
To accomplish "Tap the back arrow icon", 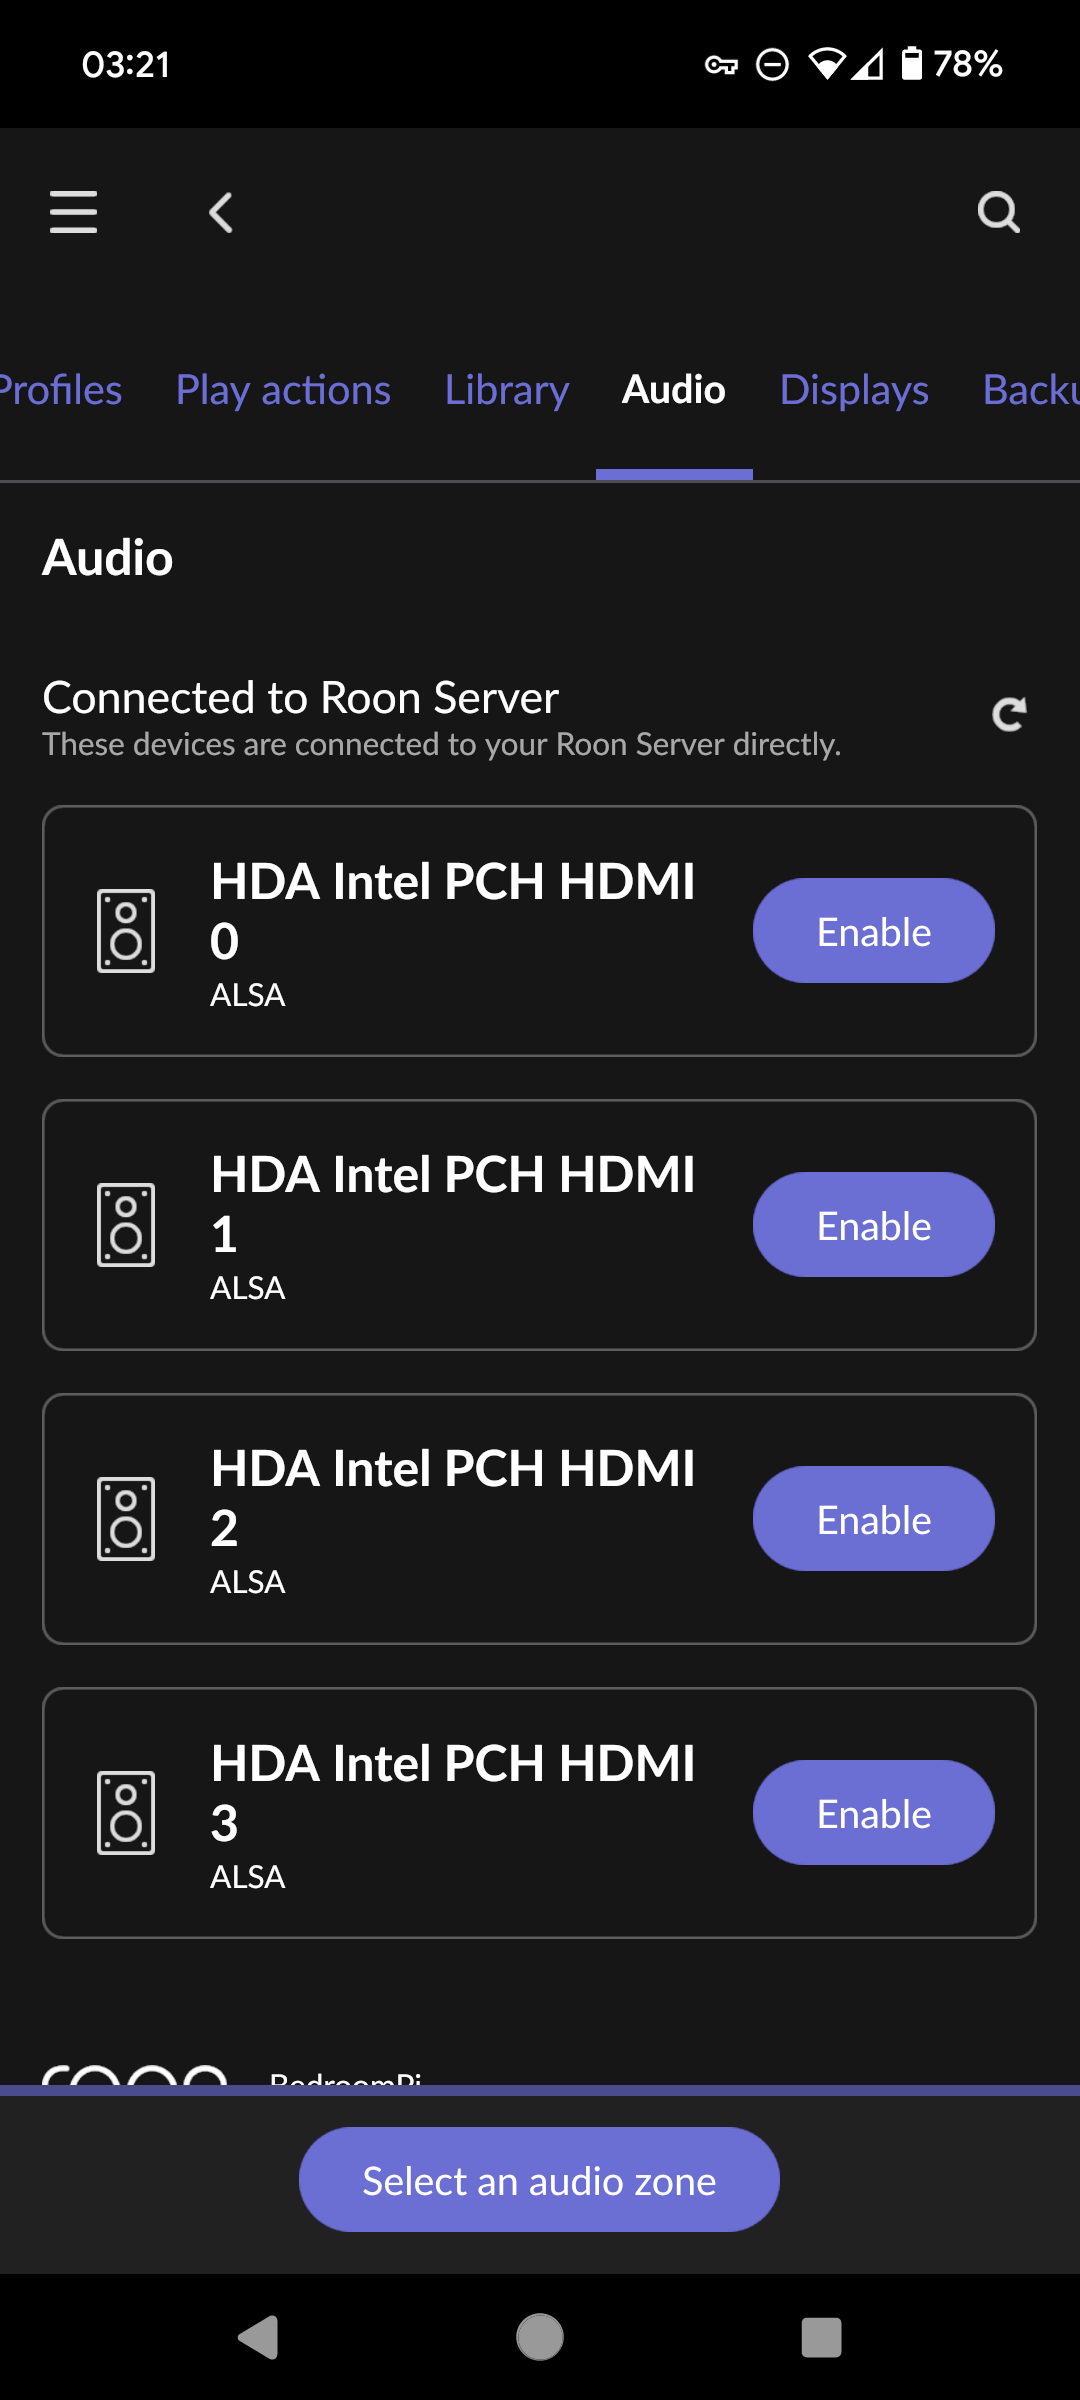I will tap(221, 212).
